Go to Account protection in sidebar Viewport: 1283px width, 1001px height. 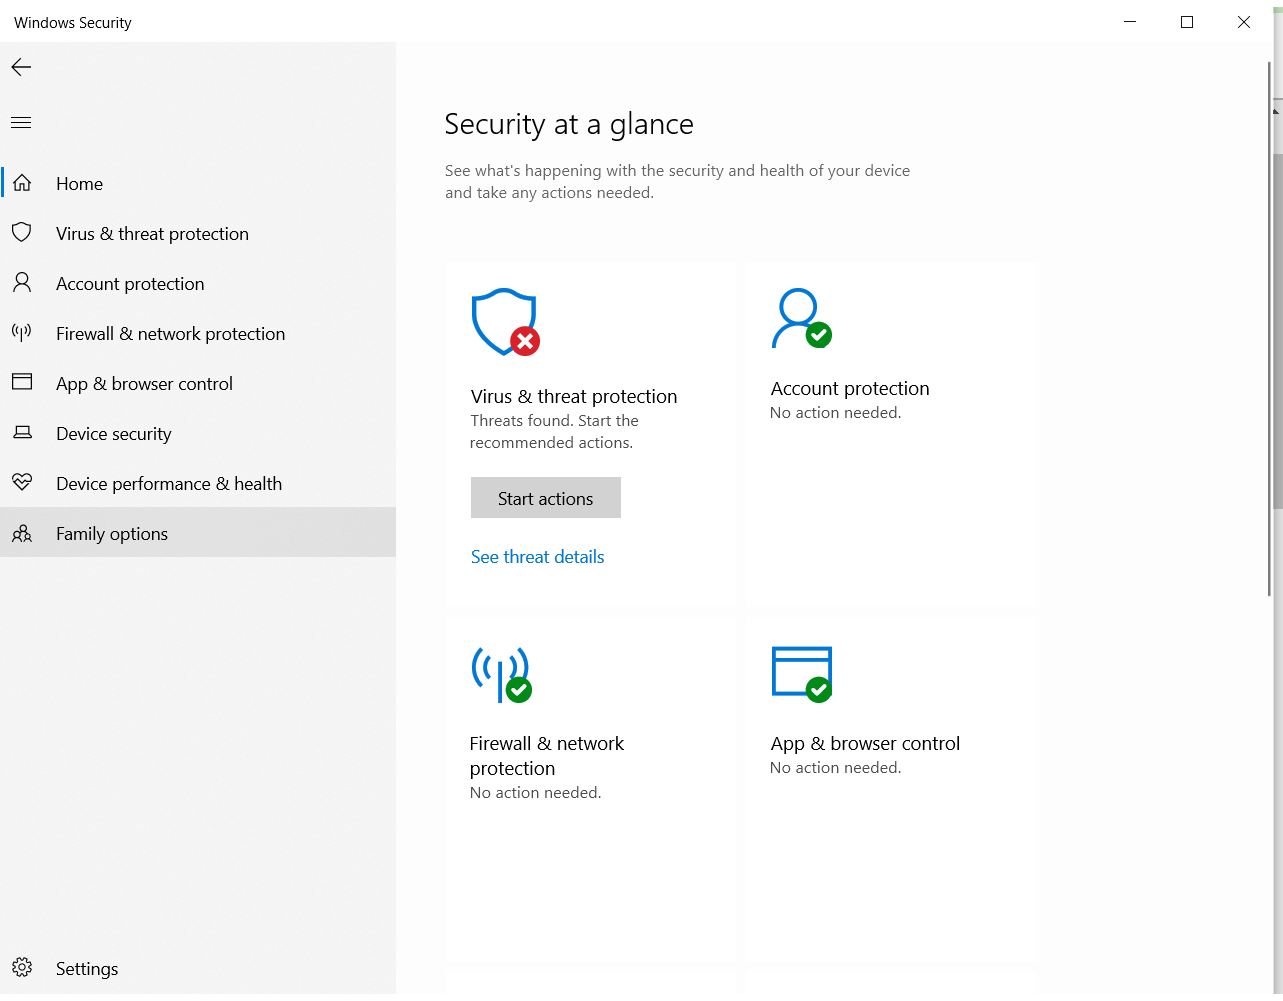(198, 283)
